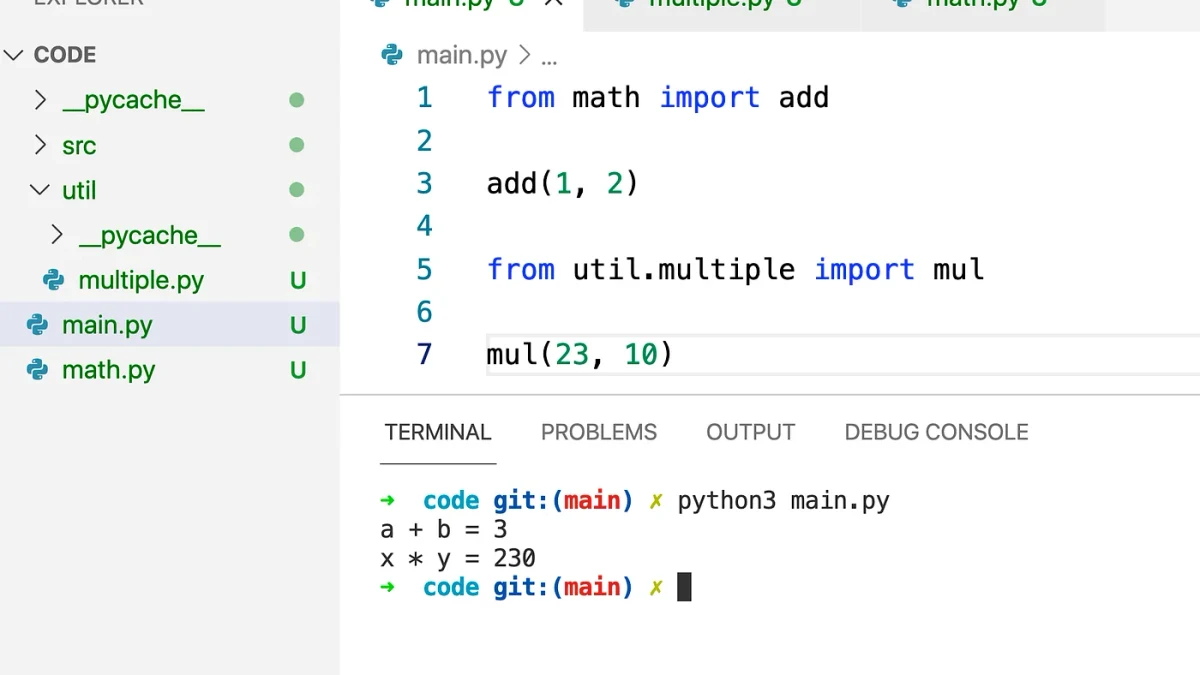Image resolution: width=1200 pixels, height=675 pixels.
Task: Switch to the DEBUG CONSOLE tab
Action: [936, 432]
